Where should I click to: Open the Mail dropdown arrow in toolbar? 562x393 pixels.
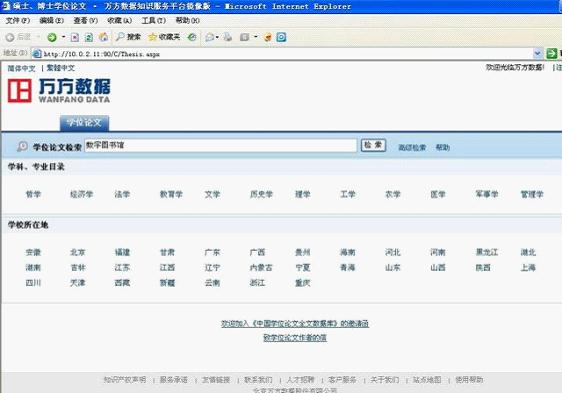tap(217, 37)
